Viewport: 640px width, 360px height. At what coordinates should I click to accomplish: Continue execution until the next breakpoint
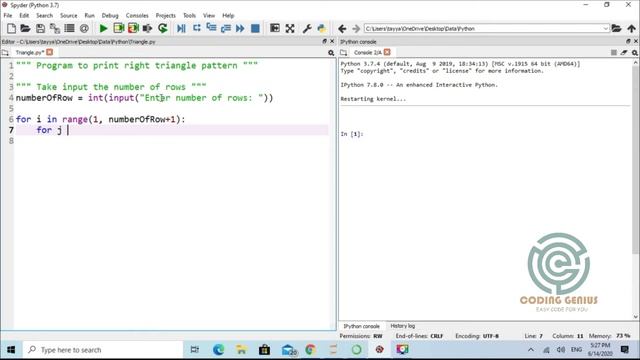(x=240, y=28)
